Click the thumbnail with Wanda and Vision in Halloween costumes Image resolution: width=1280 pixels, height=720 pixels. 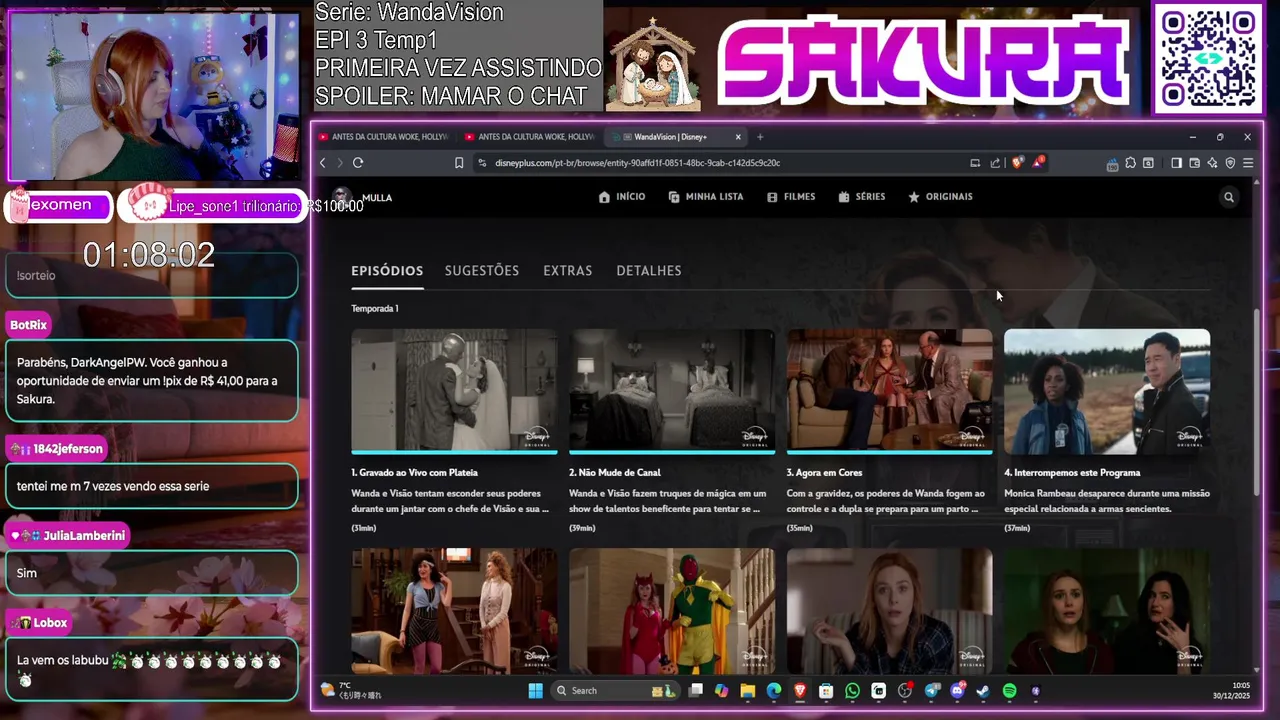672,610
